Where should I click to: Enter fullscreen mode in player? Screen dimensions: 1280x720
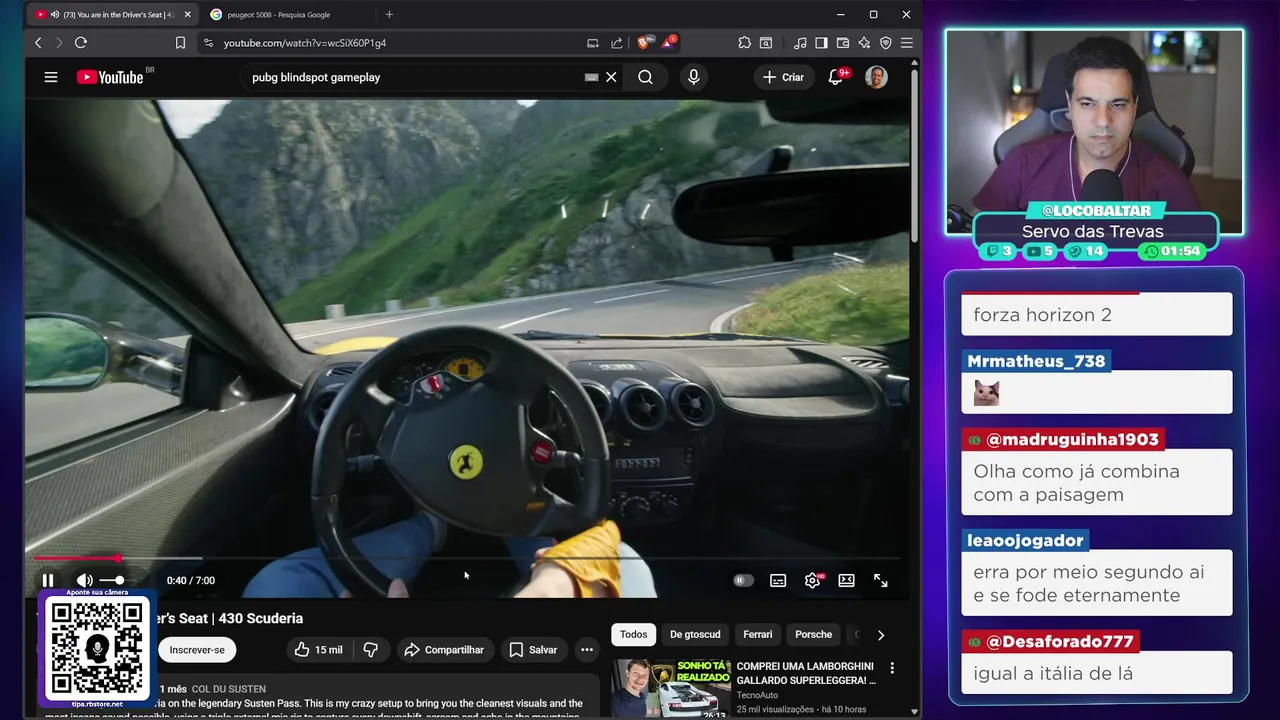[881, 580]
